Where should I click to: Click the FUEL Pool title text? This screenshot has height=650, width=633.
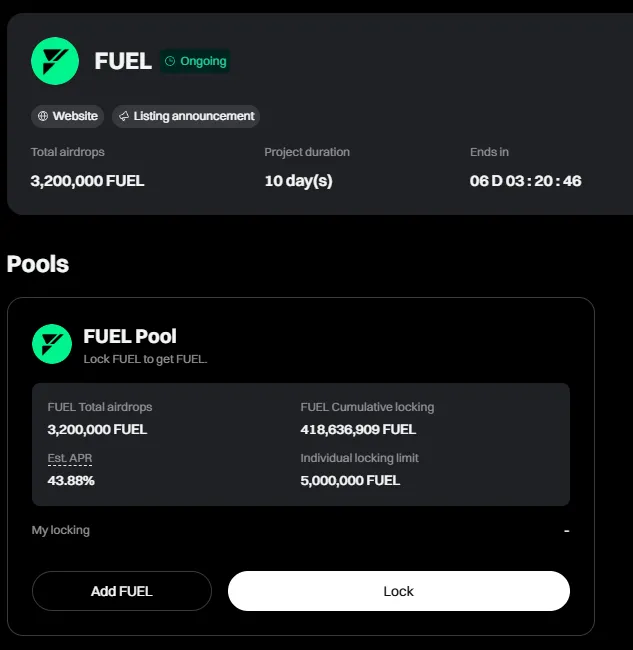click(x=130, y=337)
